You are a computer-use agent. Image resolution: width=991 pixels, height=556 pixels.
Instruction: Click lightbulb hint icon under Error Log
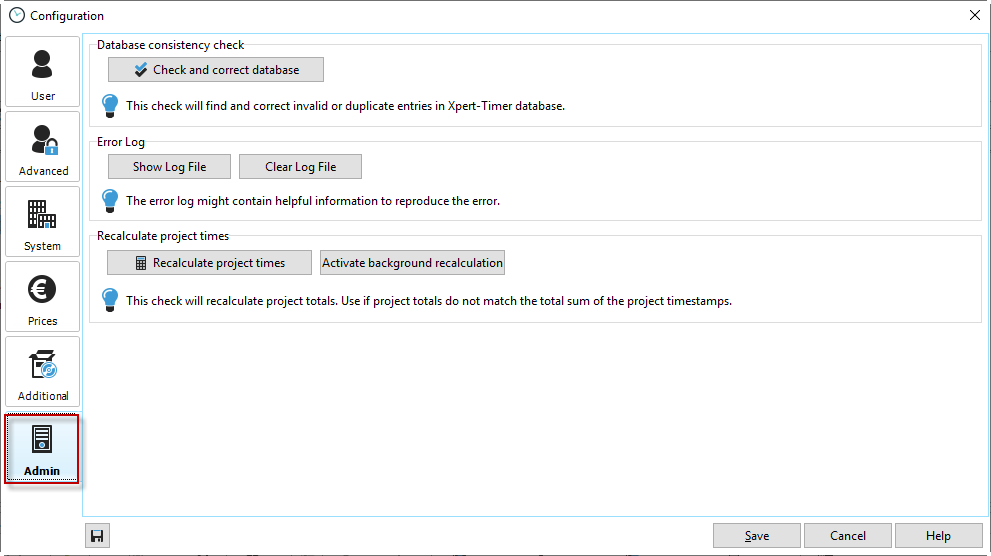[111, 200]
